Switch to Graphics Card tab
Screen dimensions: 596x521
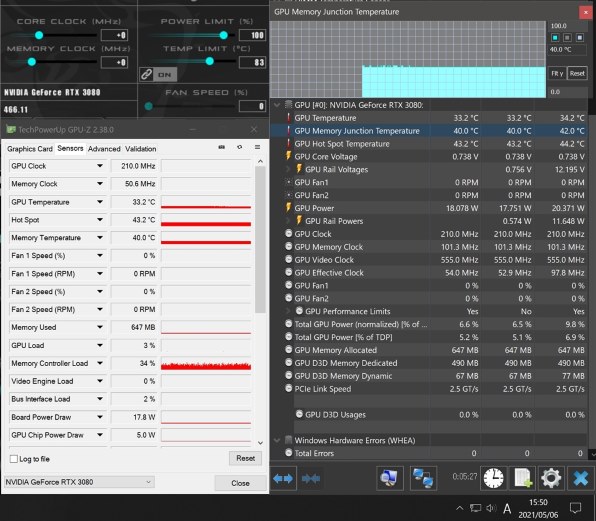pos(30,149)
